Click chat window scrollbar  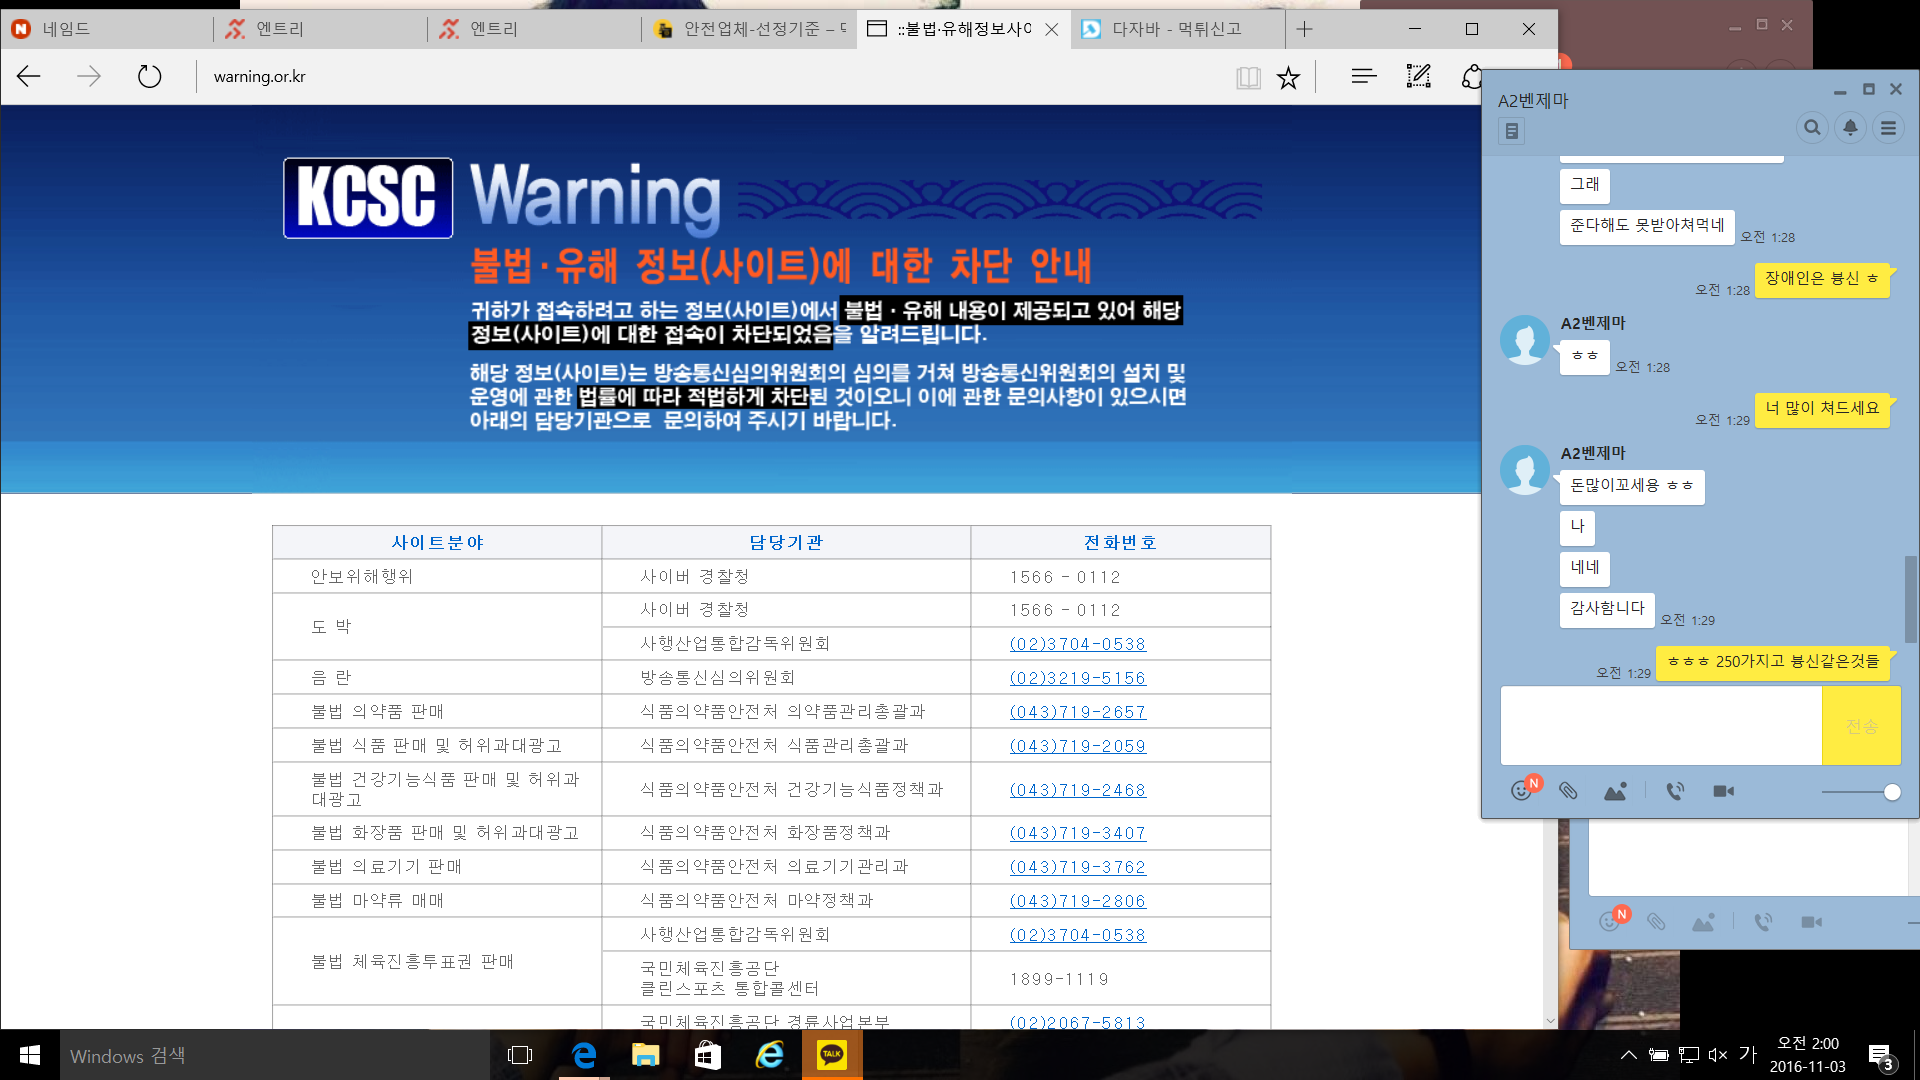coord(1910,598)
